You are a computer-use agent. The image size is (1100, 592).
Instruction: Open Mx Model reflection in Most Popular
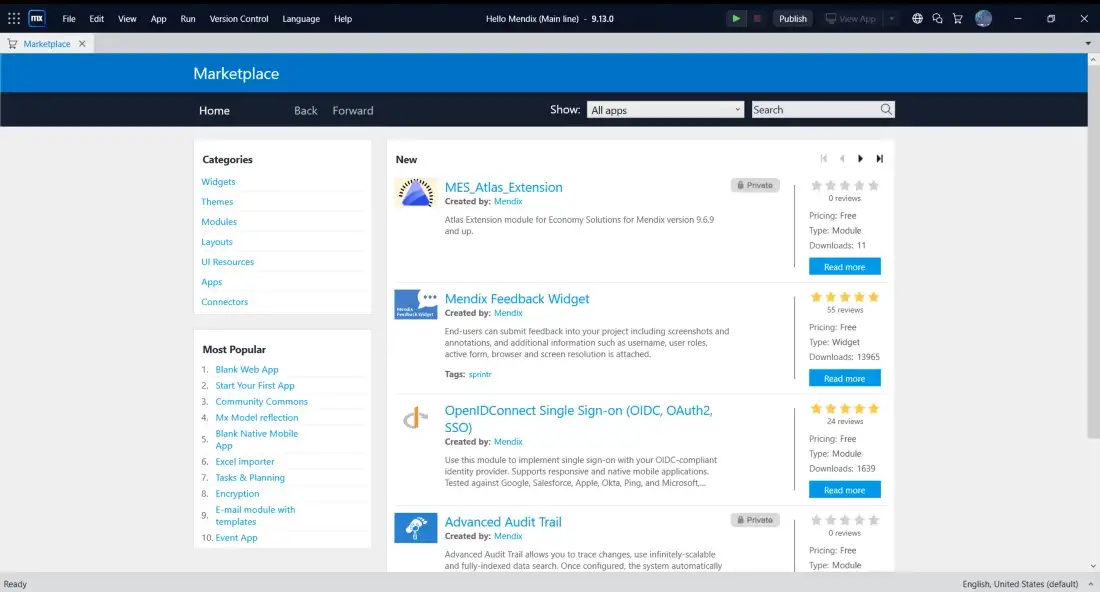[257, 417]
